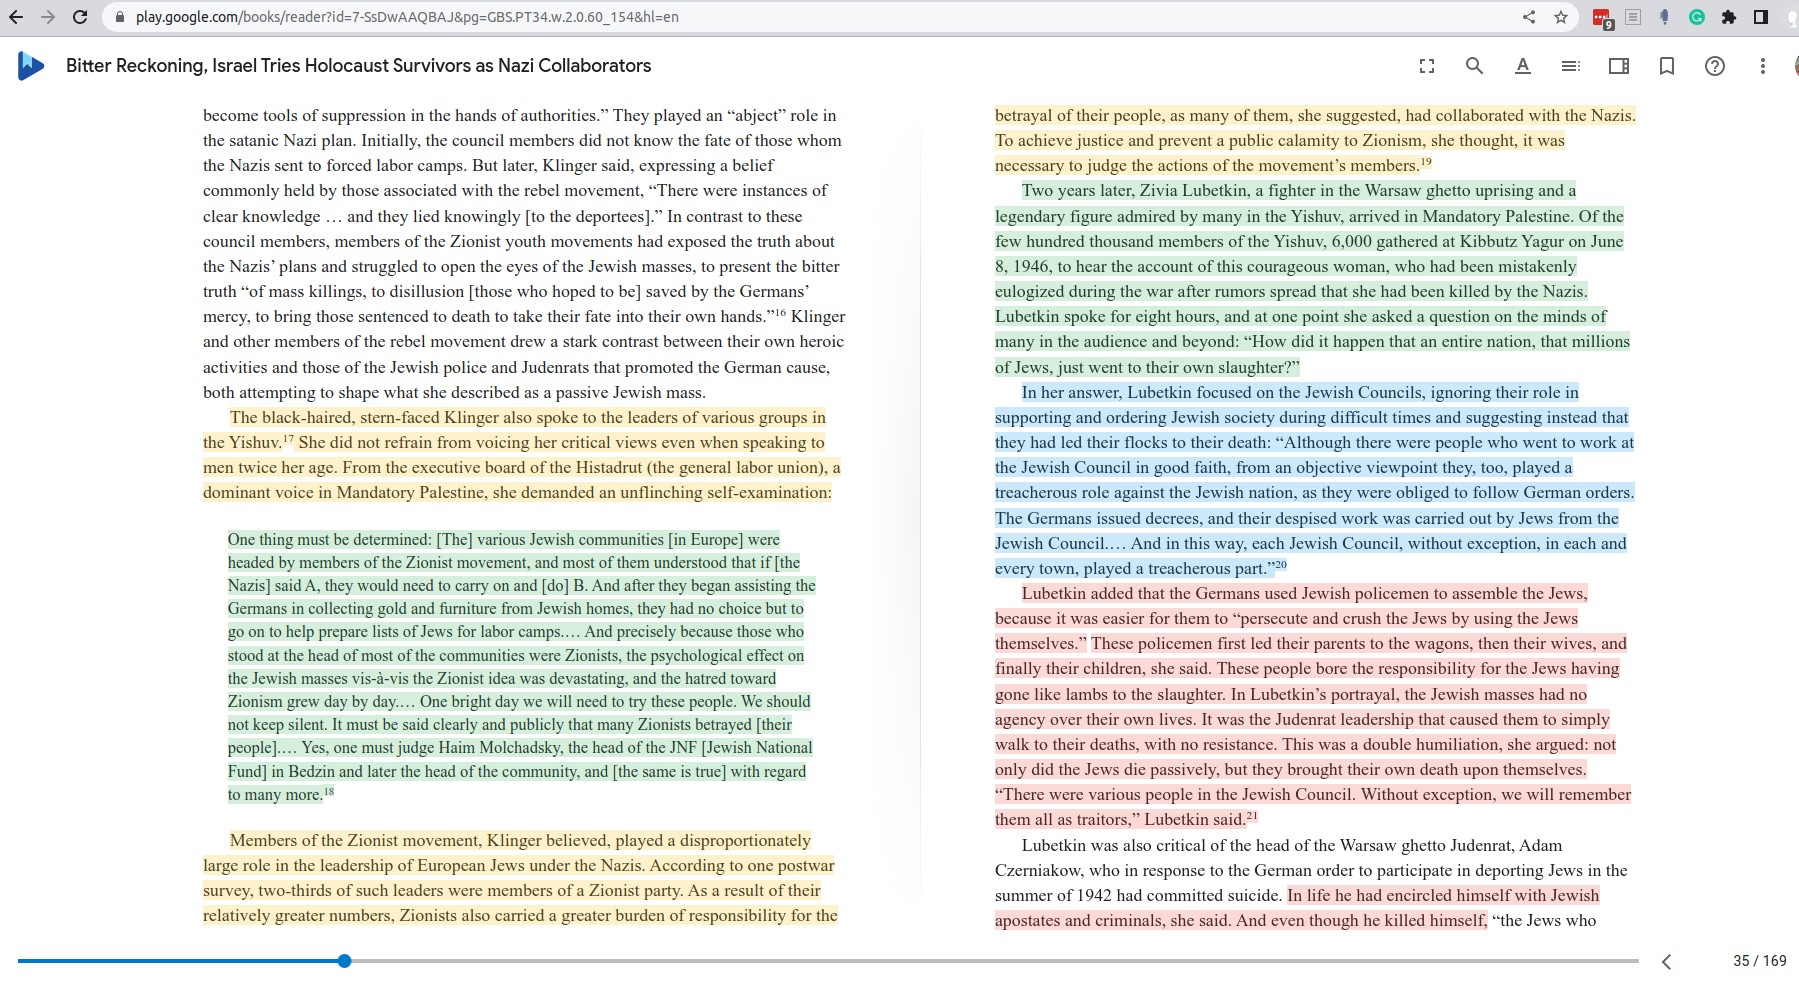Screen dimensions: 1799x988
Task: Enter full screen reading mode
Action: click(1427, 66)
